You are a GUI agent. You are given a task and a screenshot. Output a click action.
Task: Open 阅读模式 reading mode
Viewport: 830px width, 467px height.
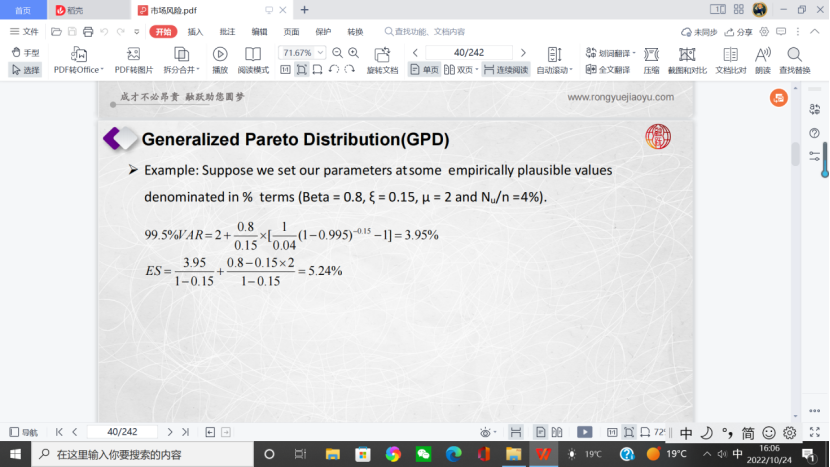click(x=253, y=54)
